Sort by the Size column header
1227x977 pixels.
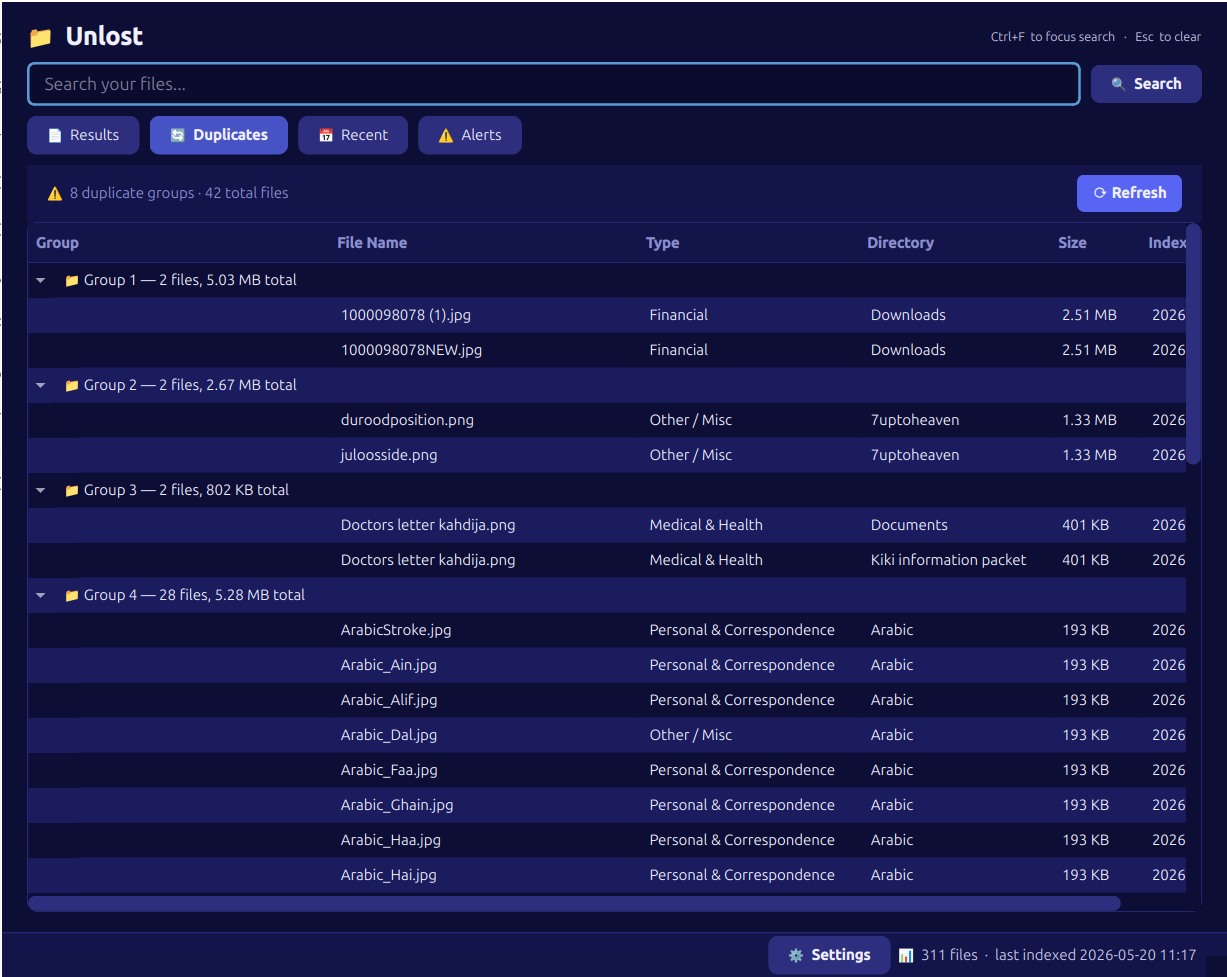coord(1072,243)
